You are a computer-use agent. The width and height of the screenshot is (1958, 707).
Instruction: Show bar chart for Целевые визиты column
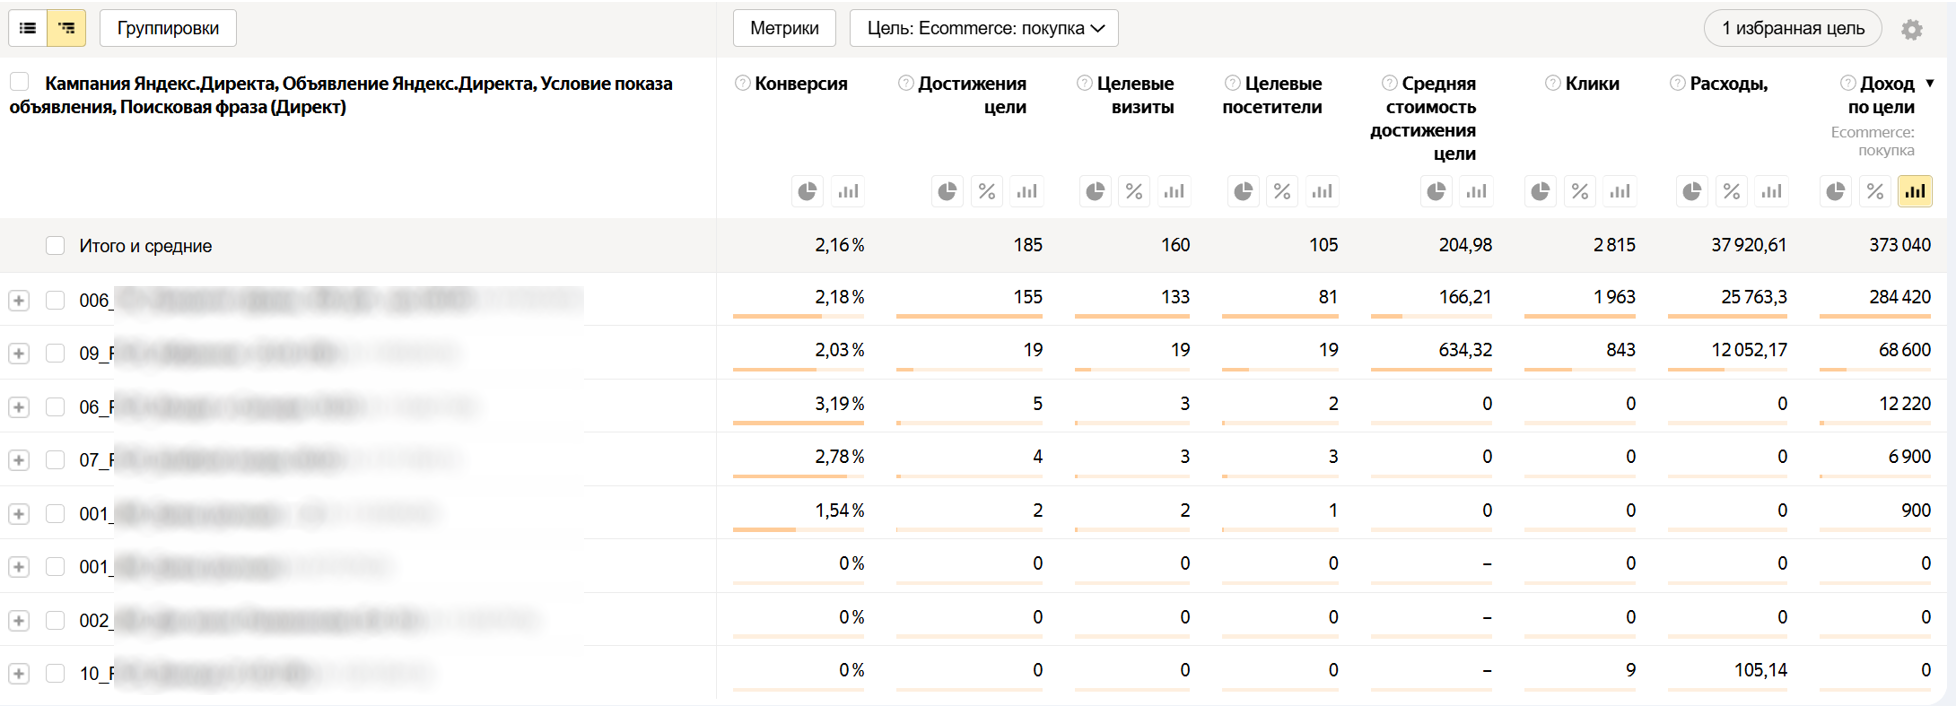(x=1173, y=191)
